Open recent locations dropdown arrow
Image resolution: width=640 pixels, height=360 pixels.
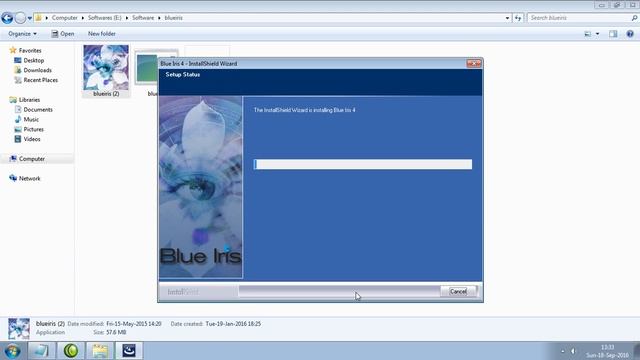pyautogui.click(x=29, y=18)
